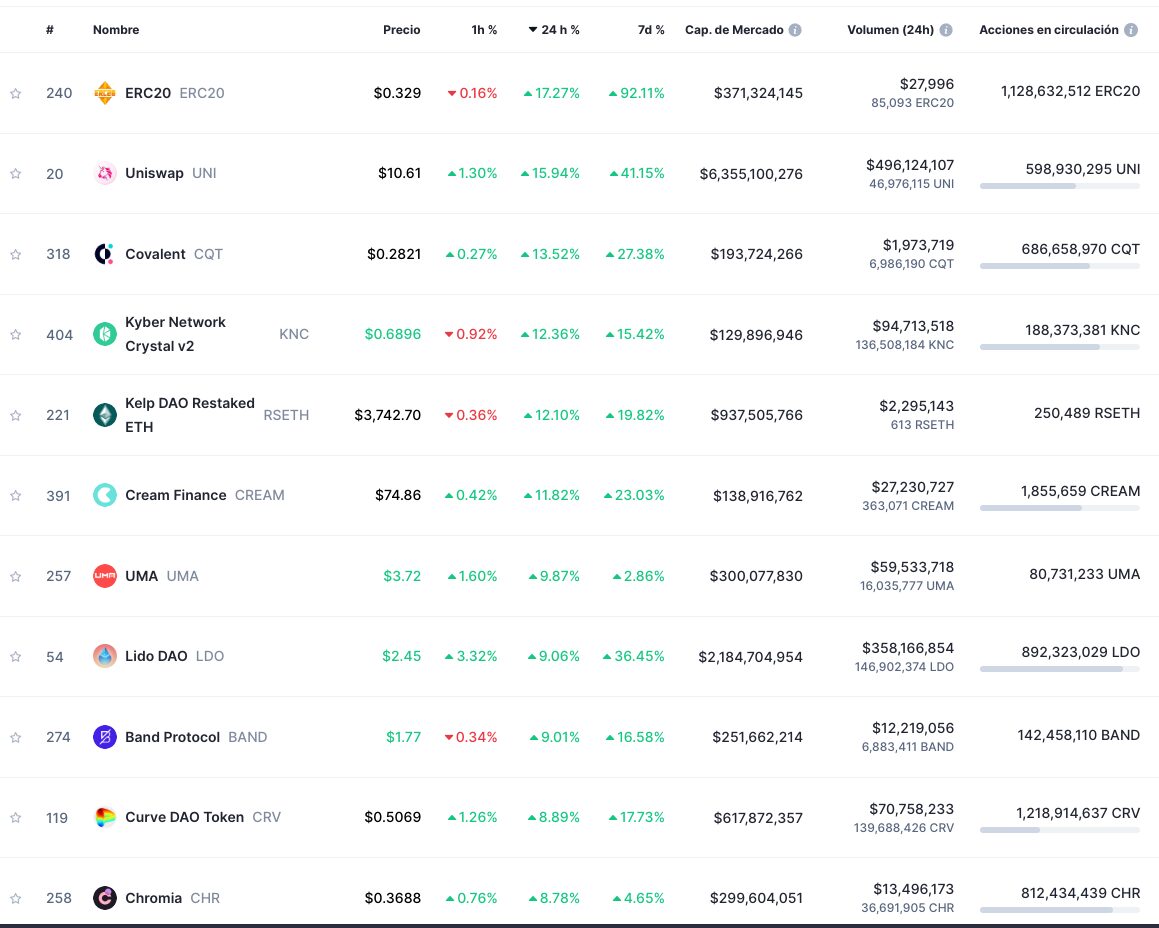Click Lido DAO 1h change 3.32%

click(471, 656)
